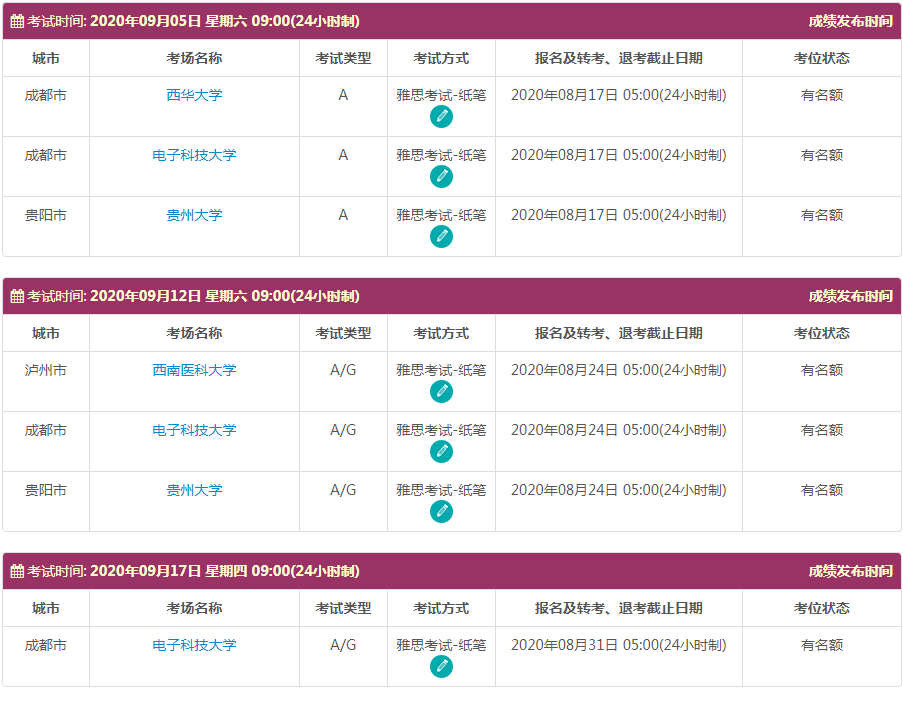Click pencil icon in the 西华大学 row
The image size is (903, 705).
[x=441, y=117]
